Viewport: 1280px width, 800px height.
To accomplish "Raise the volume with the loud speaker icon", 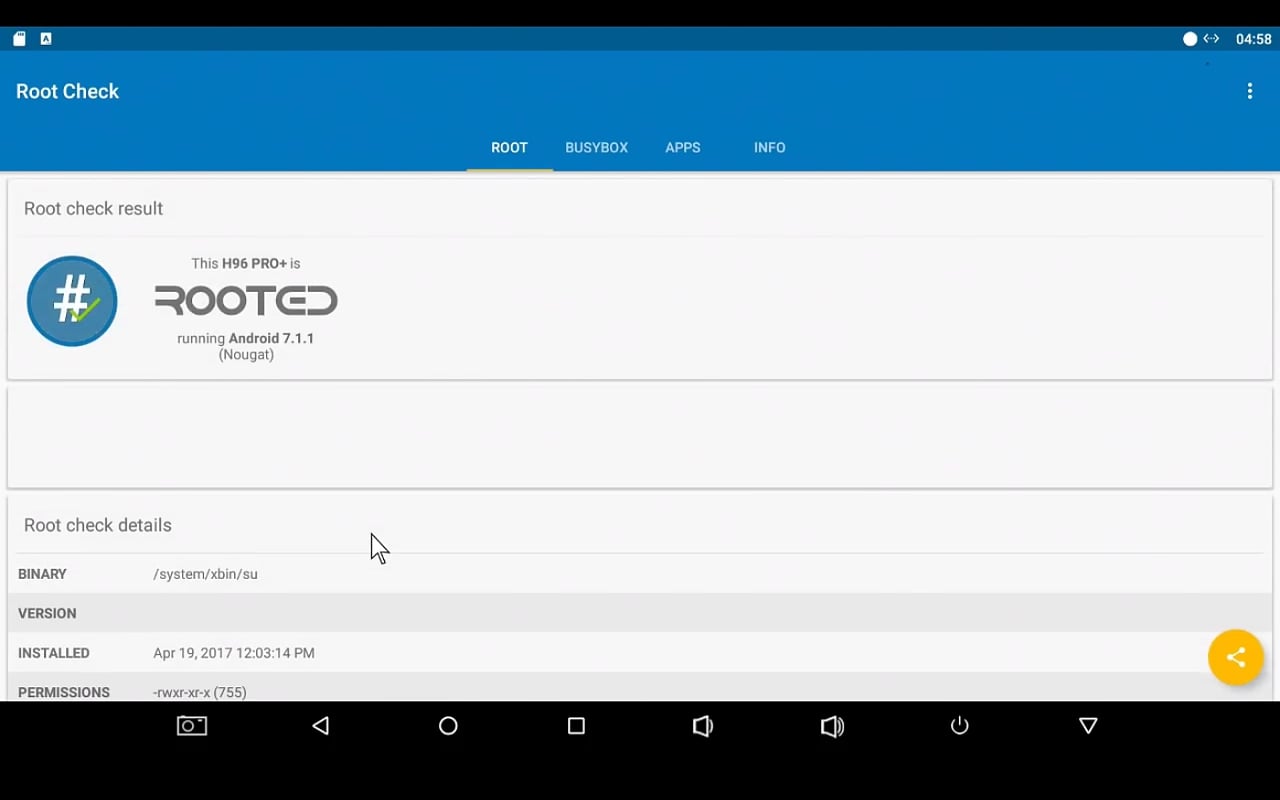I will point(832,726).
